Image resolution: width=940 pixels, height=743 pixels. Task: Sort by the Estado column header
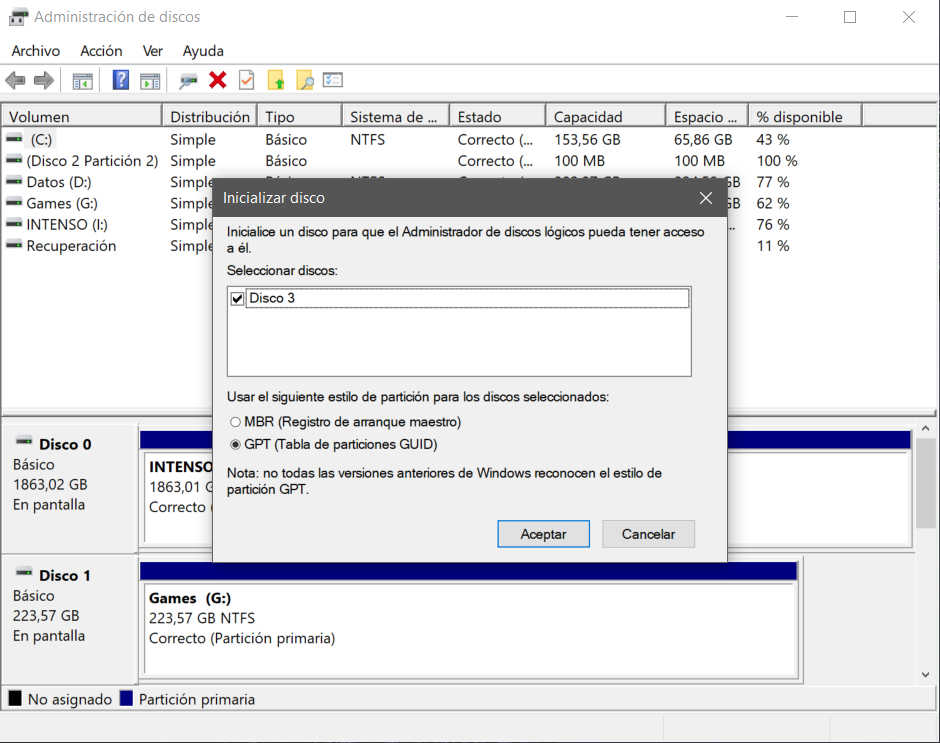[x=498, y=116]
